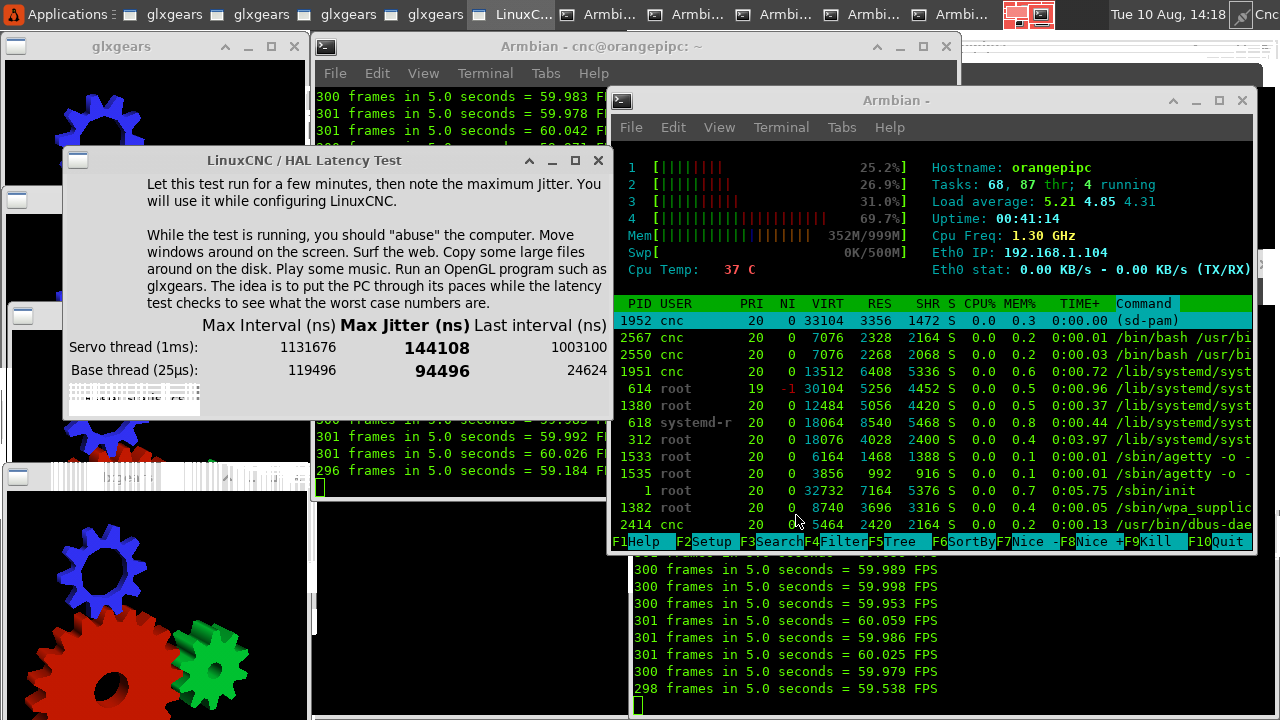1280x720 pixels.
Task: Click servo thread Max Interval value 1131676
Action: [308, 347]
